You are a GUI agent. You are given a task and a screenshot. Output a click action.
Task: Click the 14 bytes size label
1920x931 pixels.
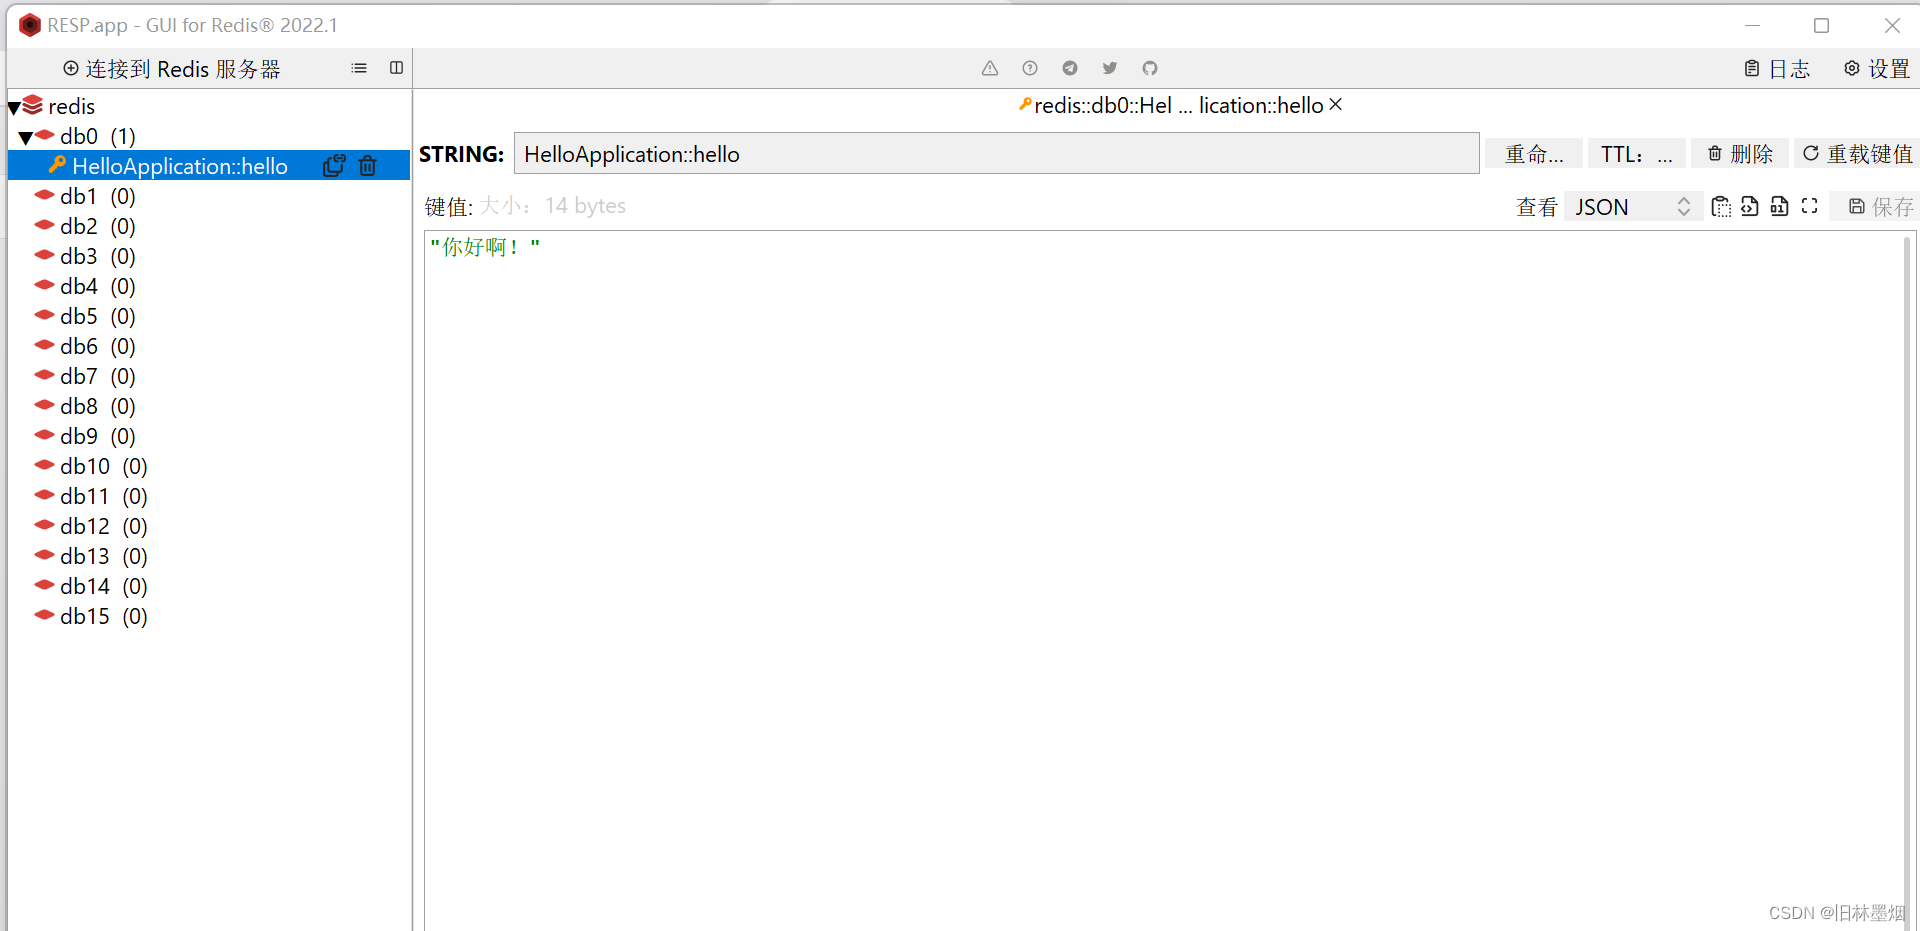click(x=585, y=206)
